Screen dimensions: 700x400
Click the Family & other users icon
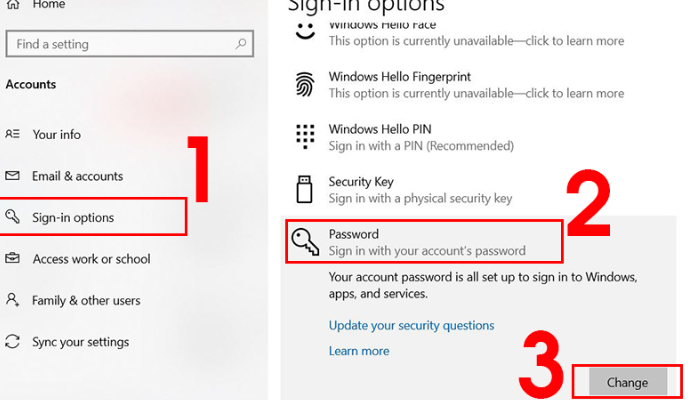13,300
